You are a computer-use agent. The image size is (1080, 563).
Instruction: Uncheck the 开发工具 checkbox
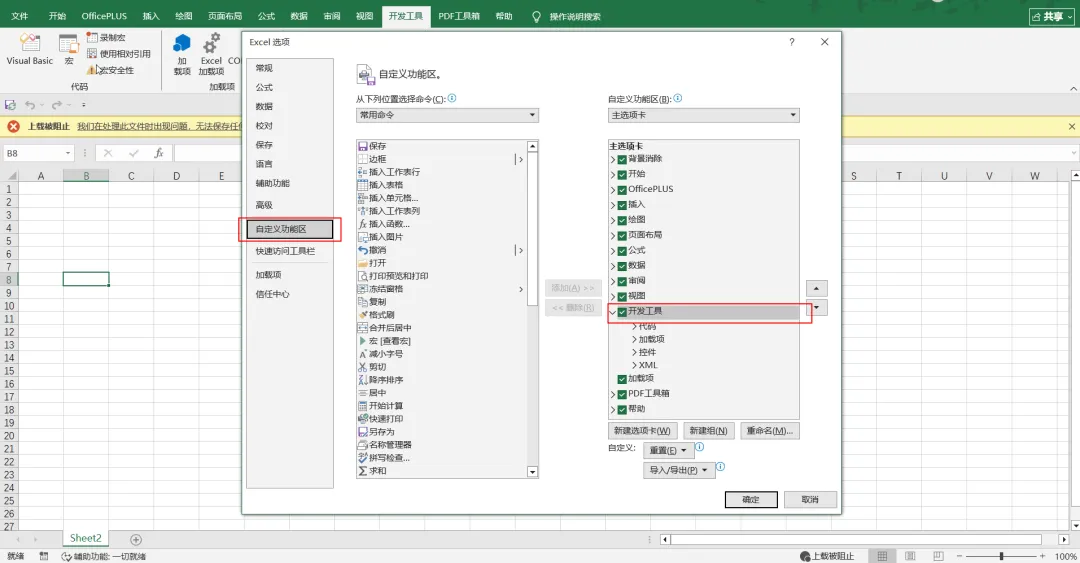pyautogui.click(x=622, y=312)
